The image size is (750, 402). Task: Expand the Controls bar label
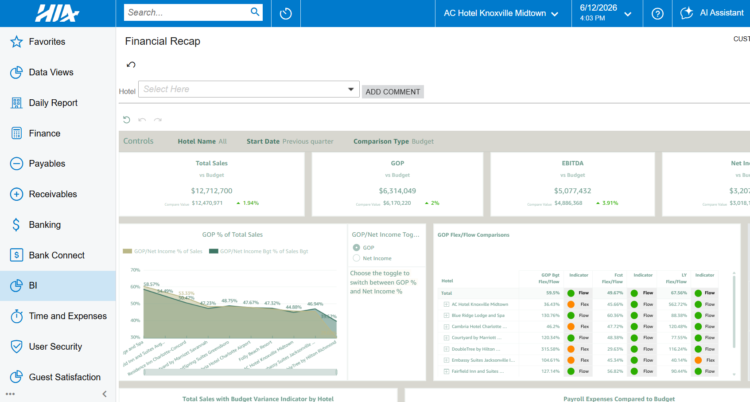point(138,141)
